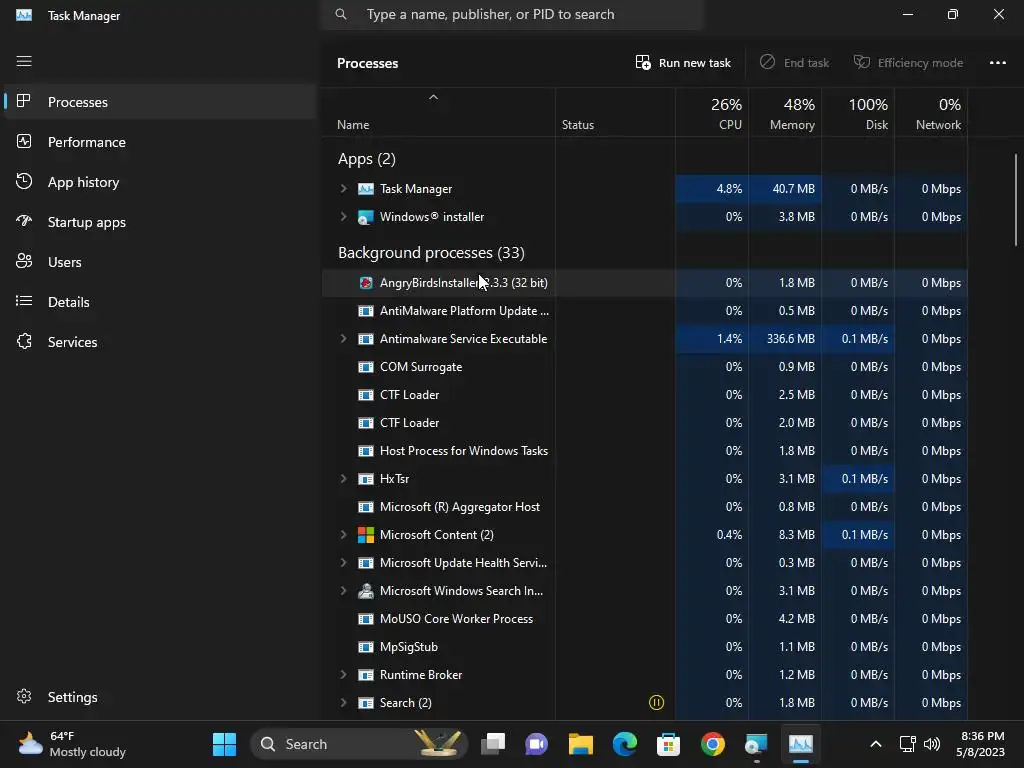Select AntiMalware Platform Update process
Viewport: 1024px width, 768px height.
pos(645,311)
